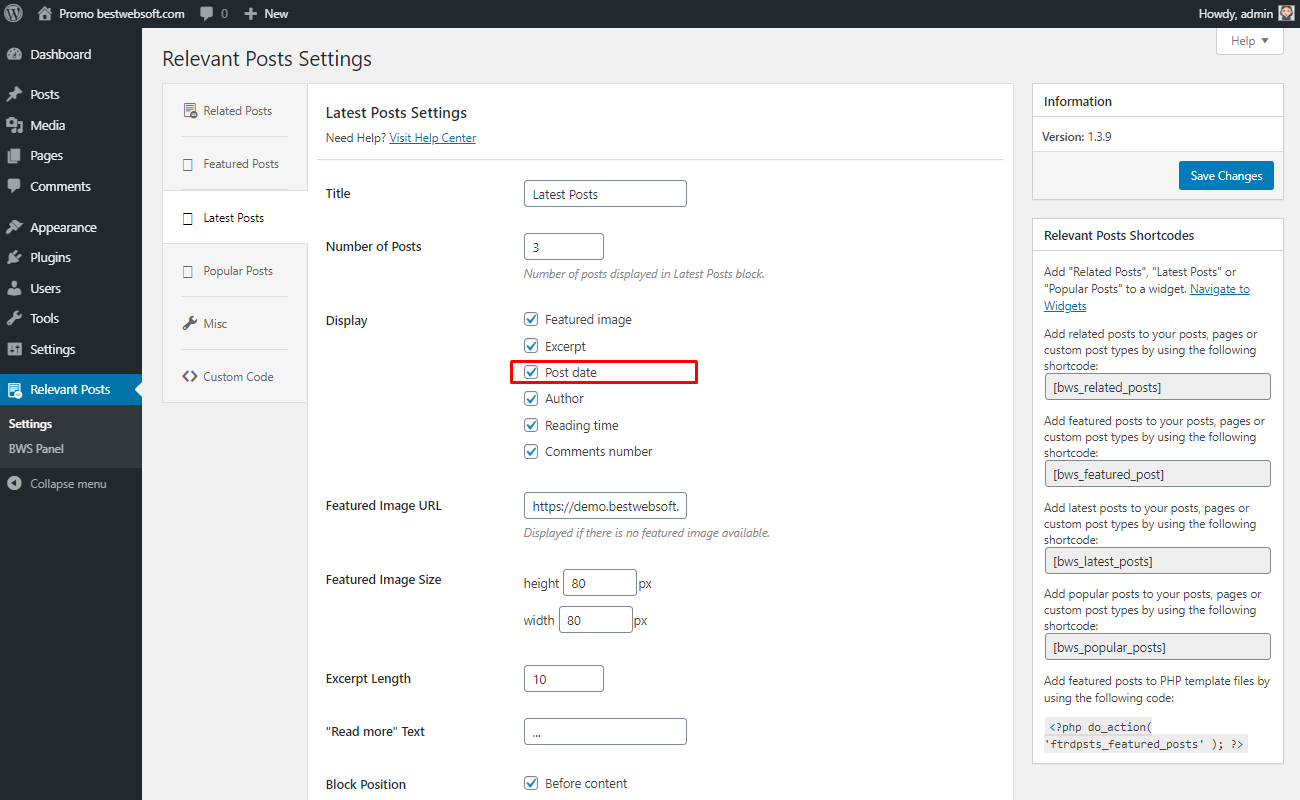The width and height of the screenshot is (1300, 800).
Task: Open the Dashboard menu icon
Action: point(14,54)
